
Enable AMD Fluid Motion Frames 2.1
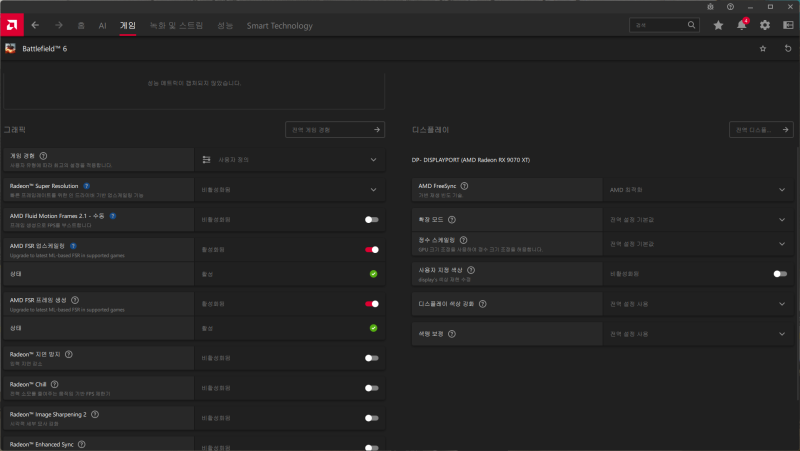[372, 219]
